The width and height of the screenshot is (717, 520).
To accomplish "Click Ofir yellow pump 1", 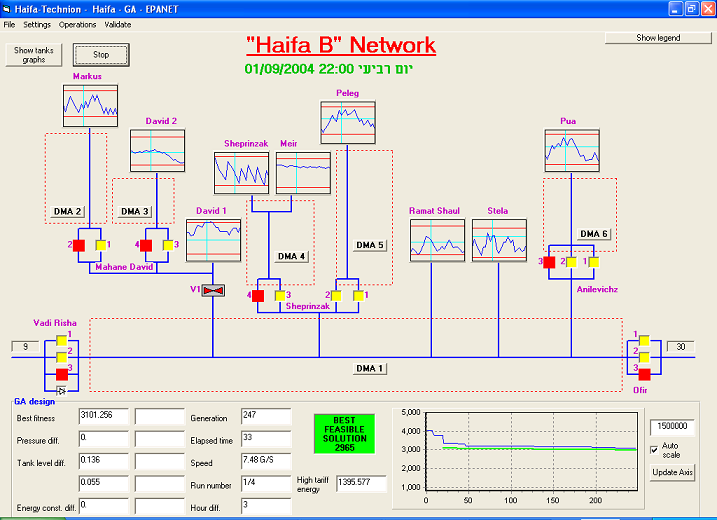I will tap(644, 341).
